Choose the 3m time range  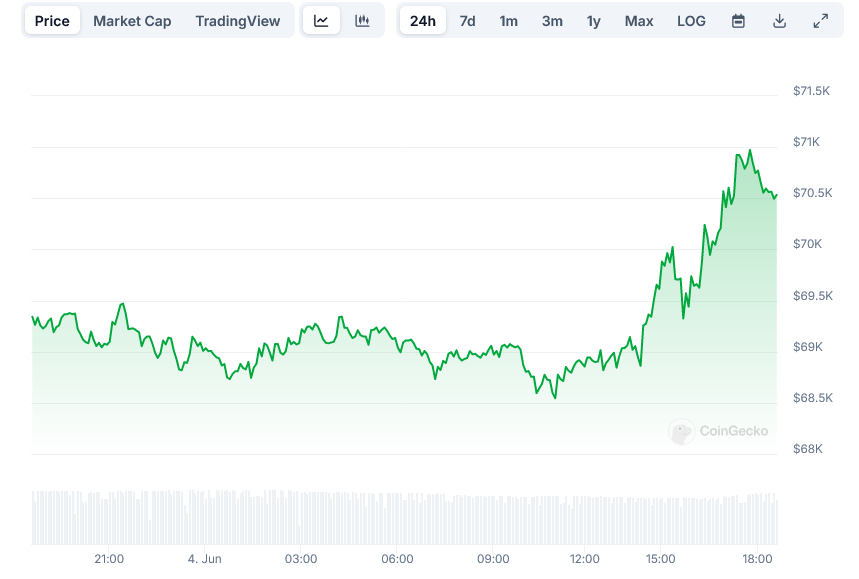552,21
